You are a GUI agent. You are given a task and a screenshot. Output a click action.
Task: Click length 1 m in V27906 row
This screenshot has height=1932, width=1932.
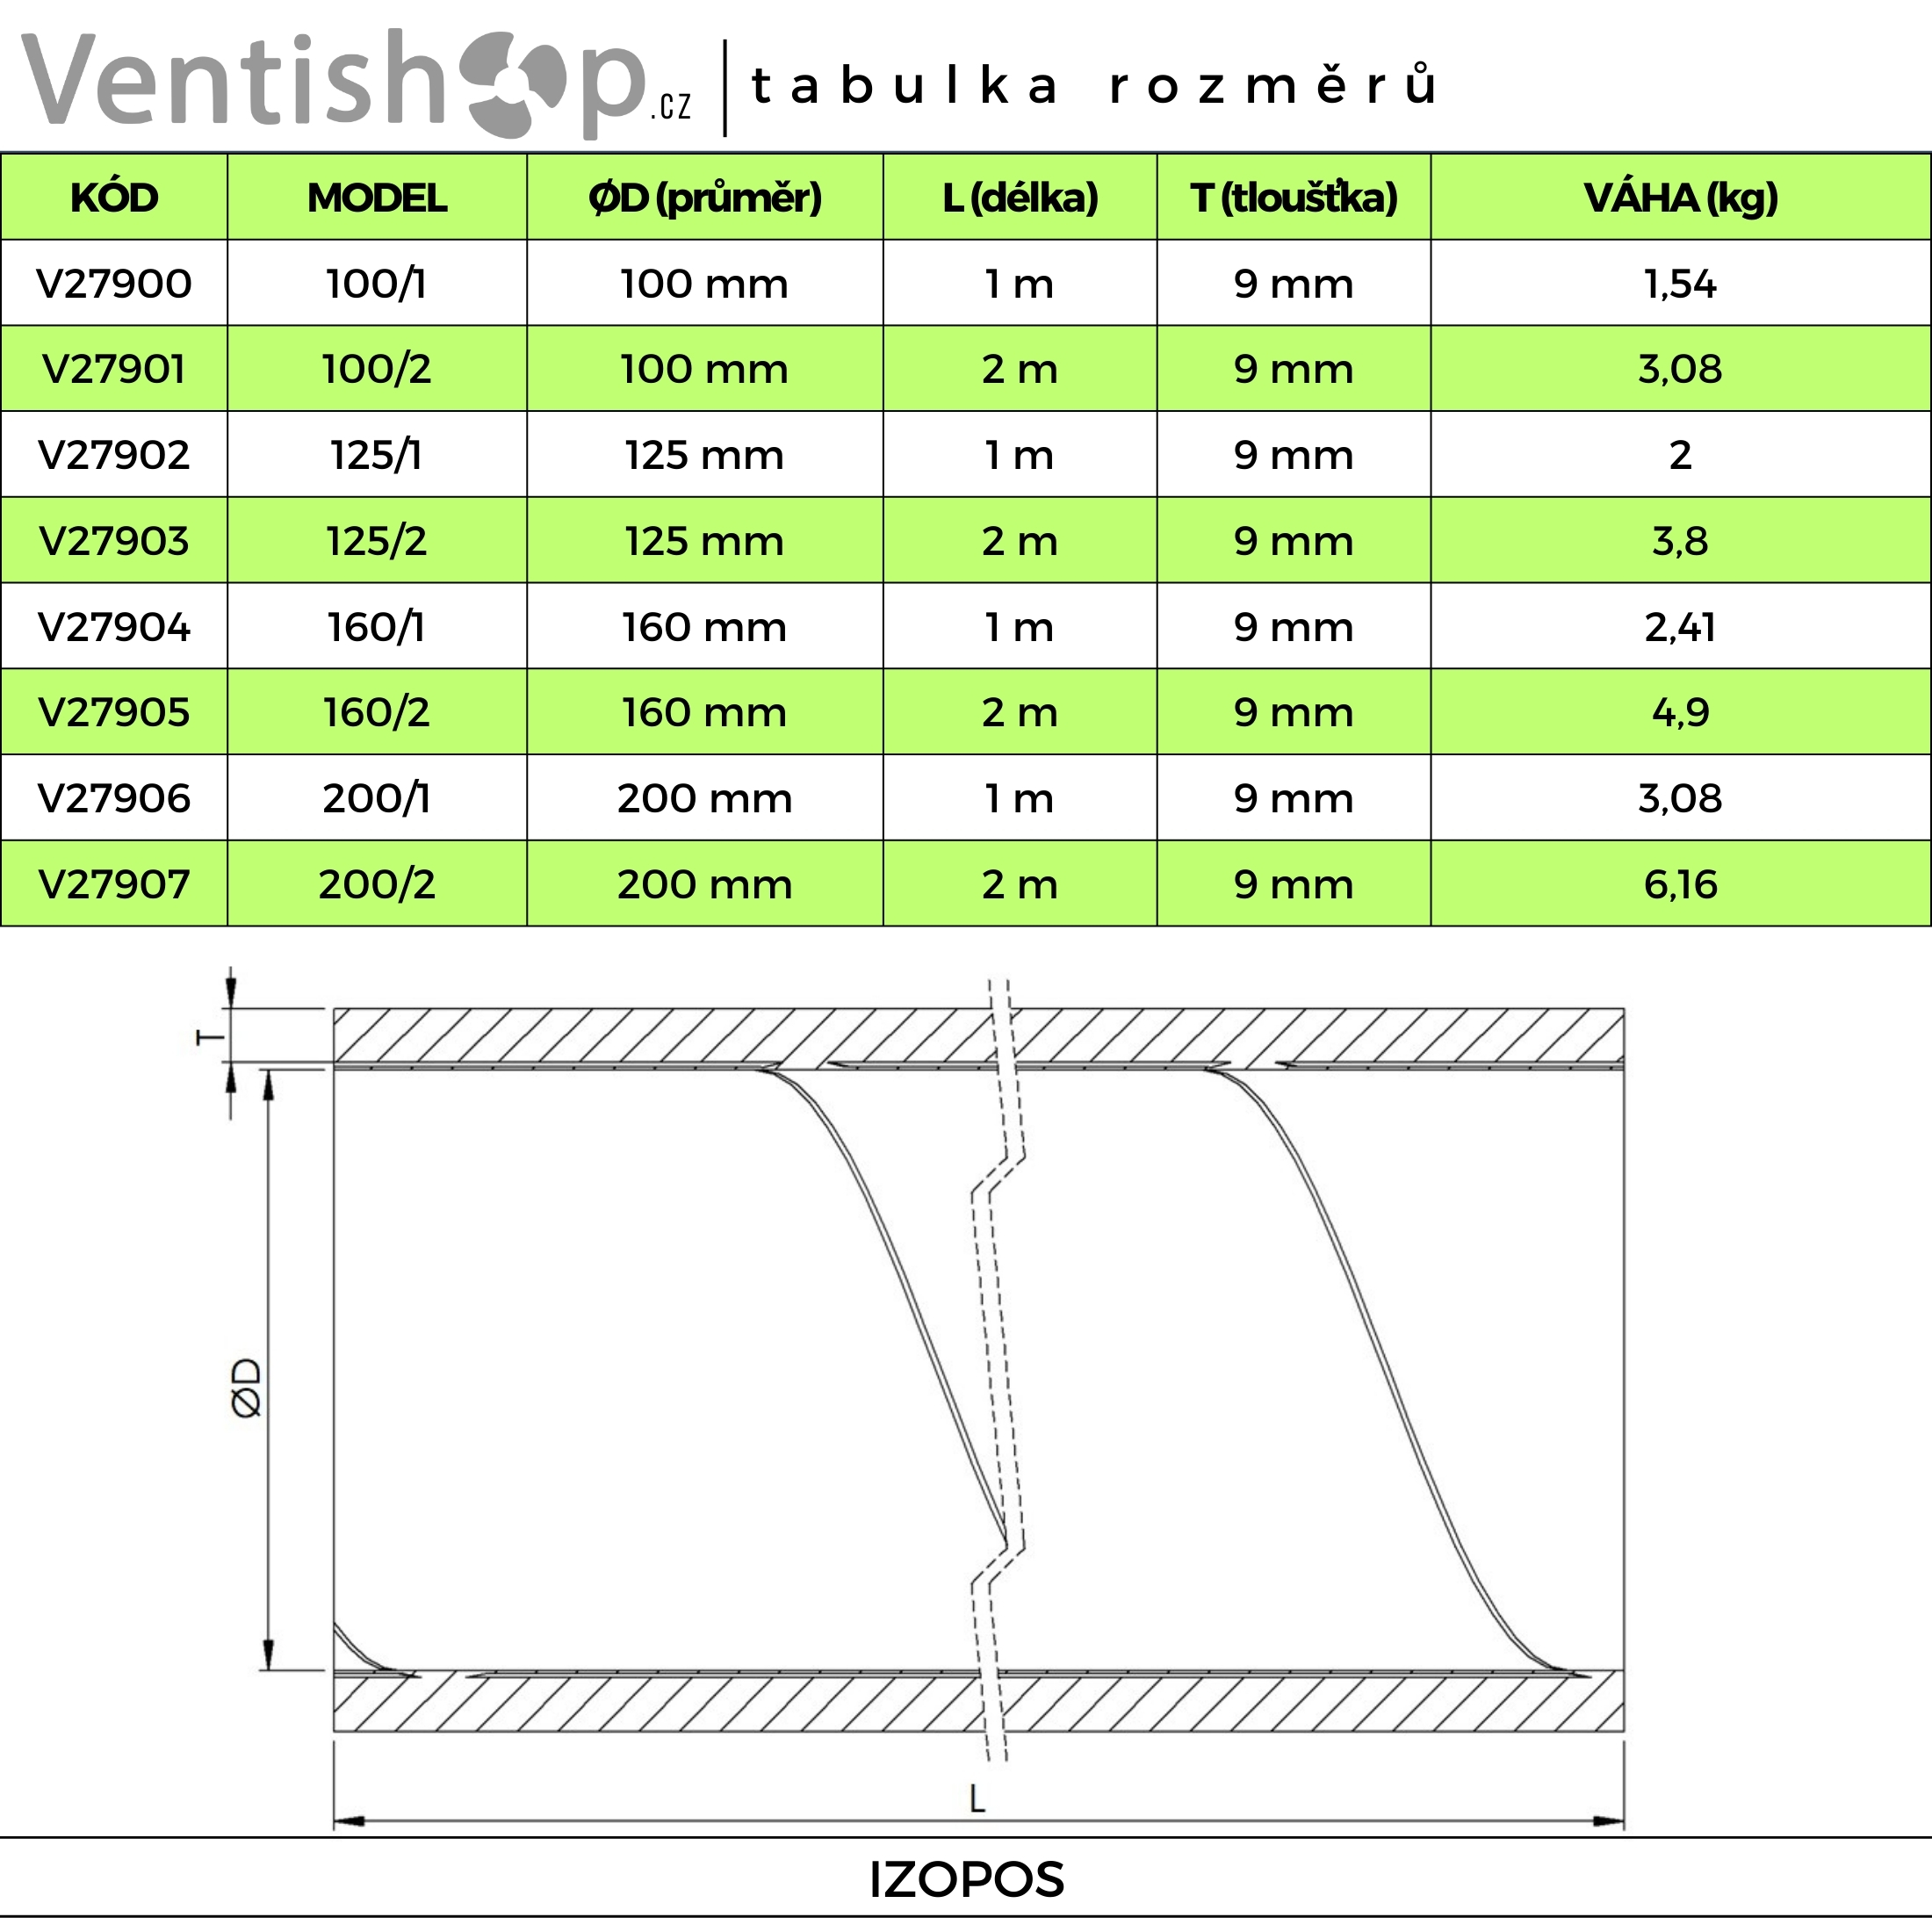click(x=1020, y=798)
